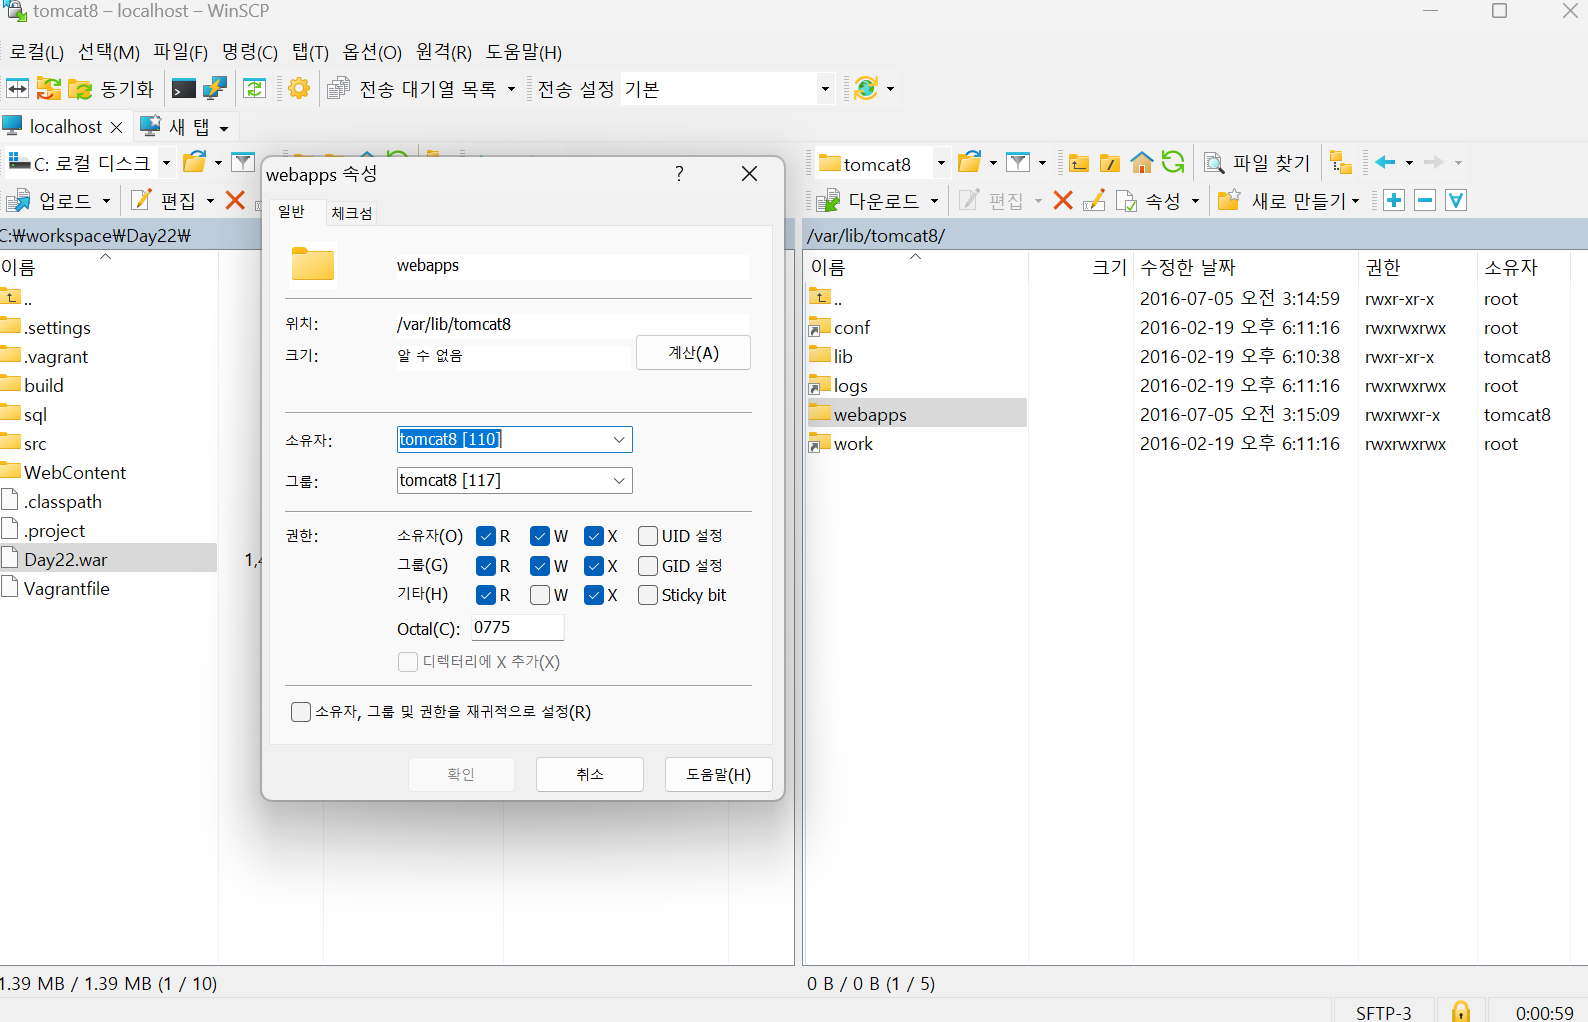Enable the Sticky bit checkbox
The height and width of the screenshot is (1022, 1588).
coord(648,595)
